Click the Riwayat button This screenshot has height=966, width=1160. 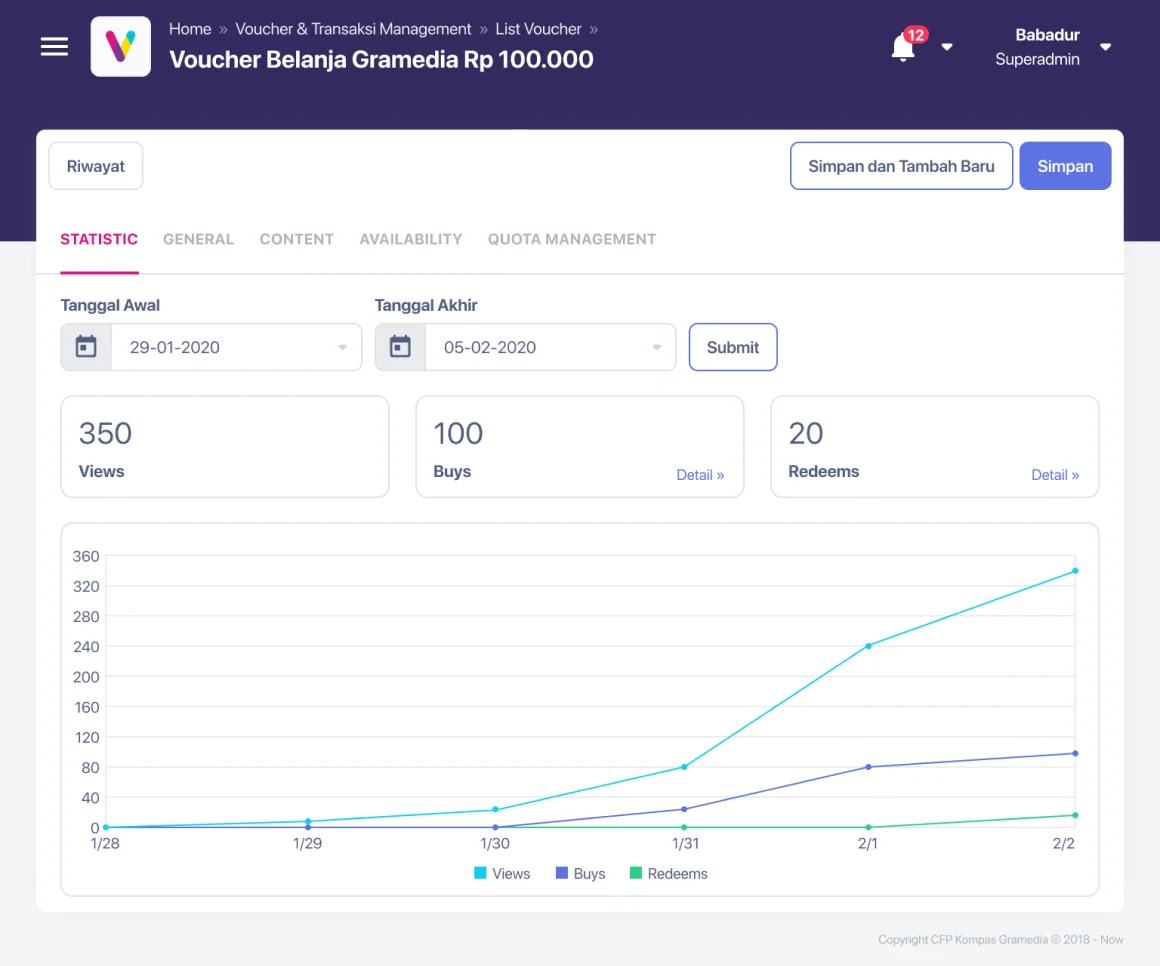(95, 166)
